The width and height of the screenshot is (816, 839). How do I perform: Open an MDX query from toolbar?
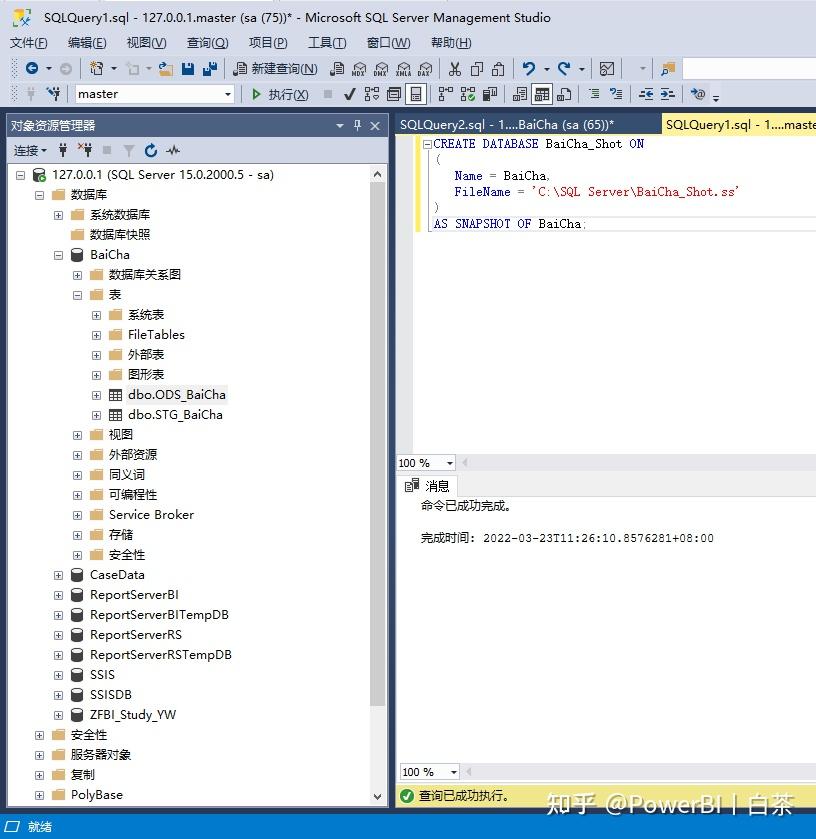[359, 68]
